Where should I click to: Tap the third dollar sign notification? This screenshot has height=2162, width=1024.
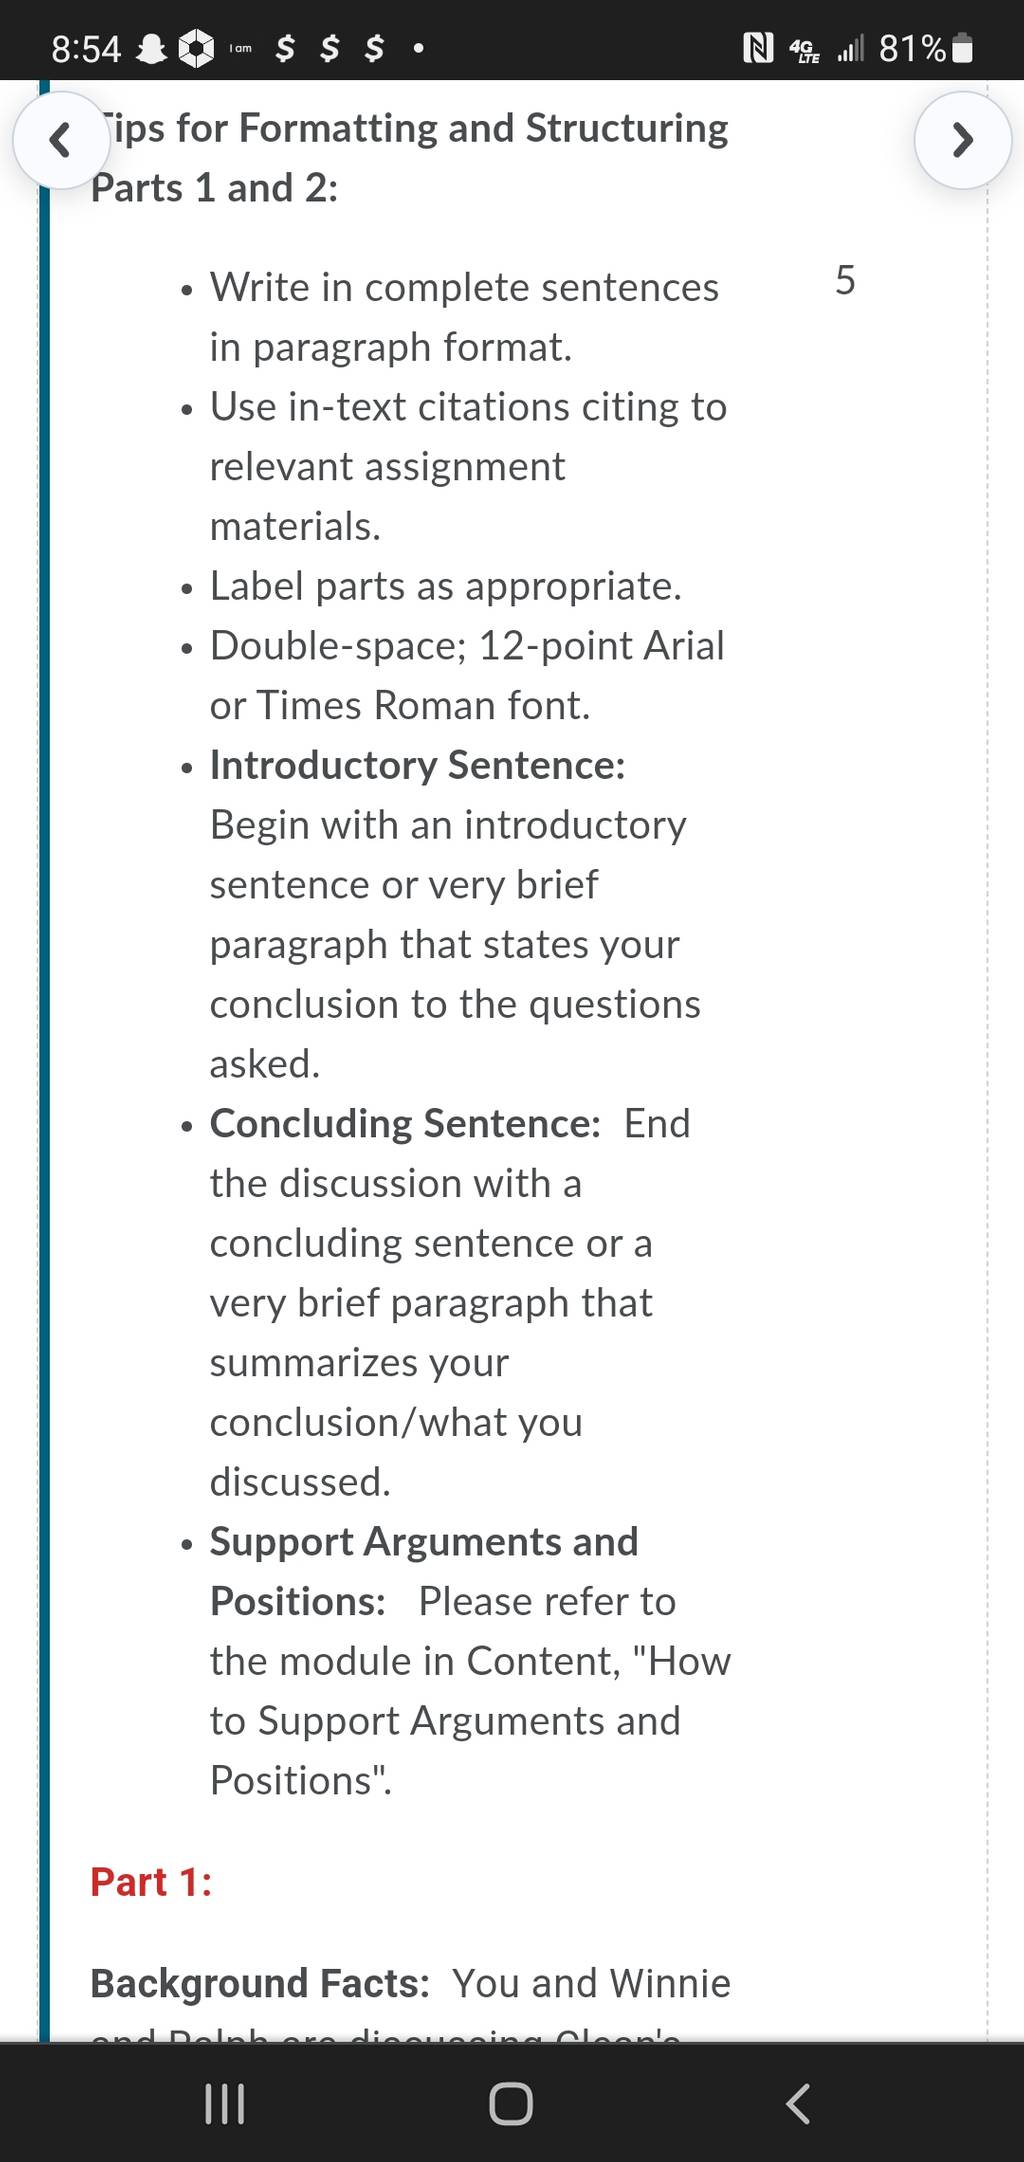374,47
